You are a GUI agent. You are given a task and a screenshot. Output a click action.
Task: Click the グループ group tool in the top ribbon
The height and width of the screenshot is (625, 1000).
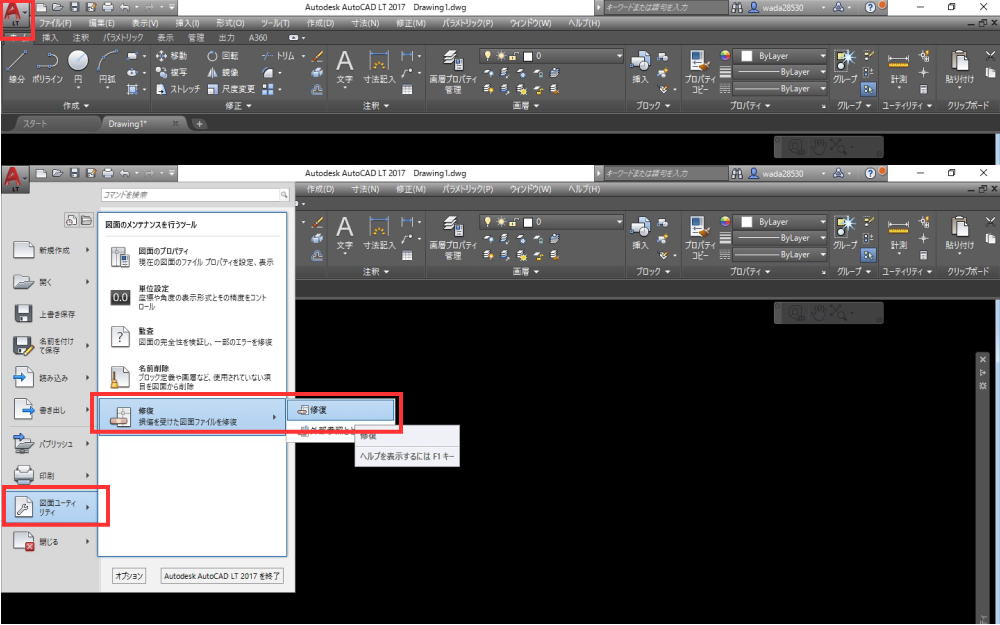click(x=845, y=68)
